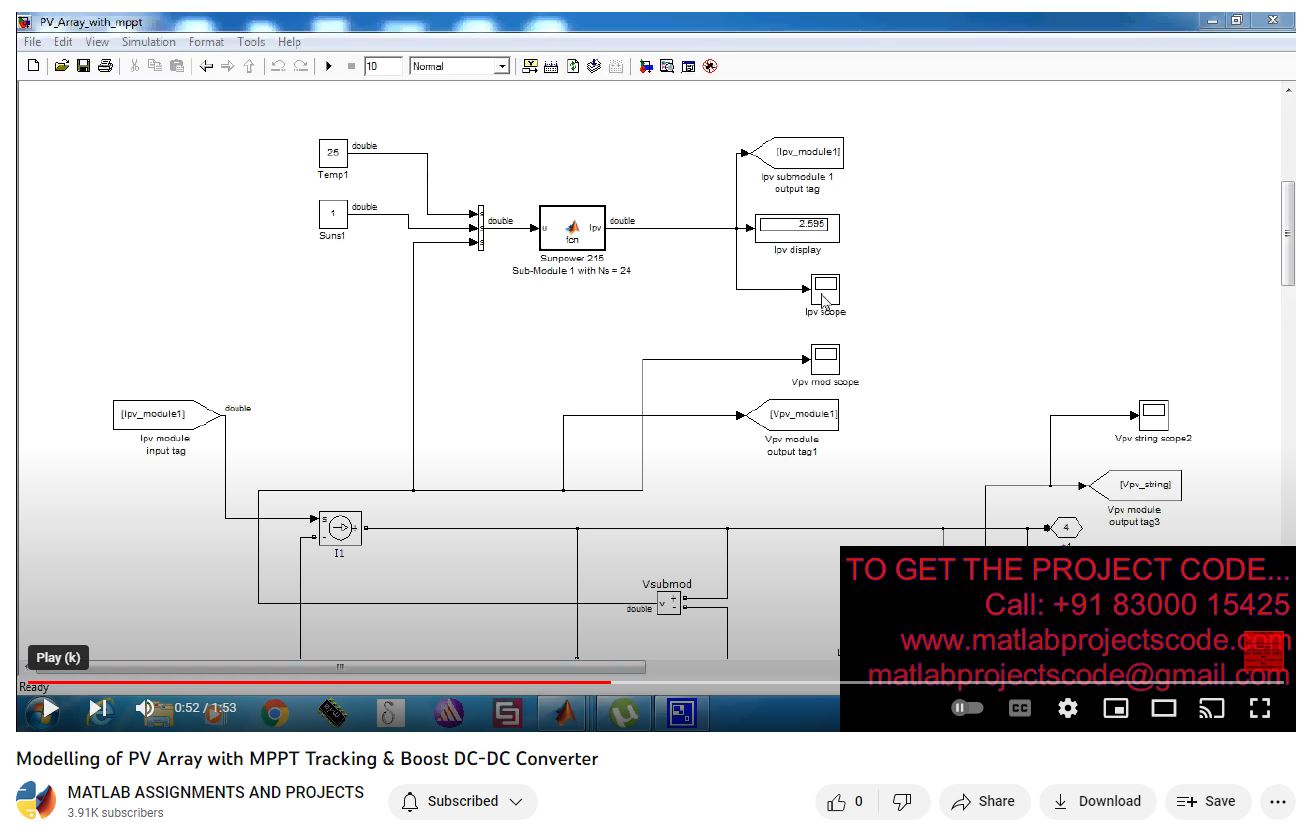The height and width of the screenshot is (834, 1310).
Task: Skip to the next video
Action: [98, 708]
